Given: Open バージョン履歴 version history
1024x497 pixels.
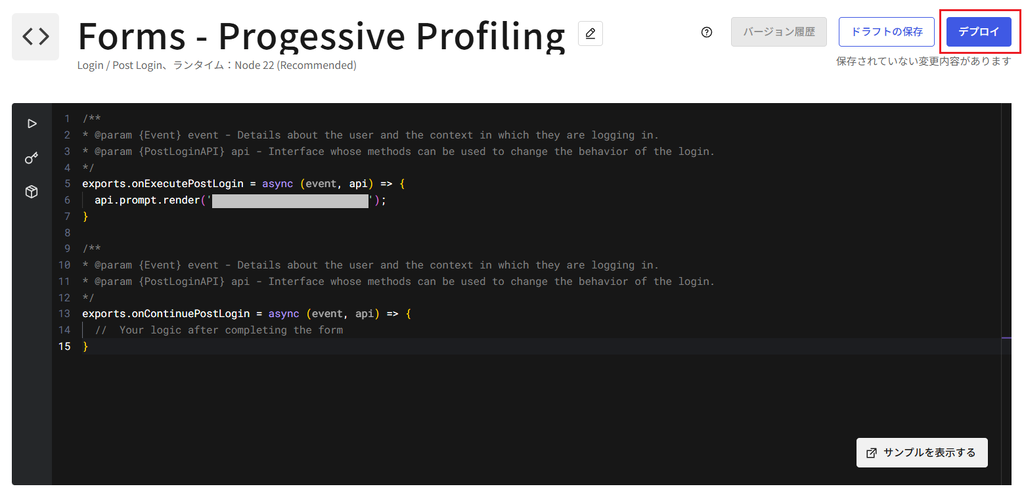Looking at the screenshot, I should (x=779, y=32).
